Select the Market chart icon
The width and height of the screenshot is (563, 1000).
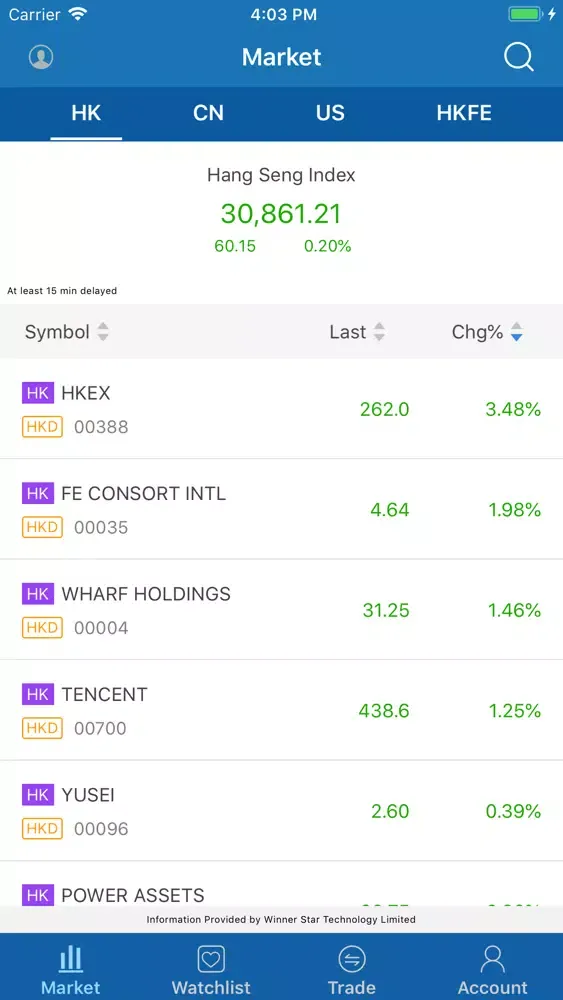tap(71, 959)
